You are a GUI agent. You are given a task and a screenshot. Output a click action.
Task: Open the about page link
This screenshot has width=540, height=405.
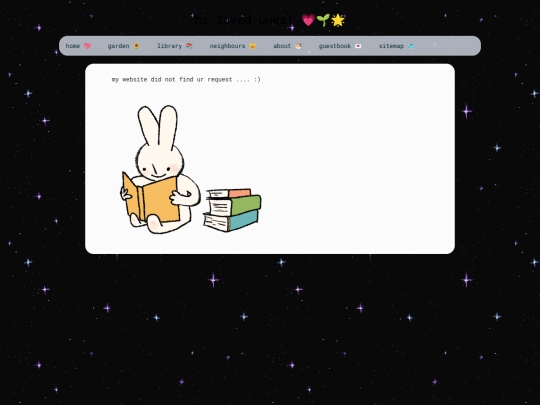(287, 46)
